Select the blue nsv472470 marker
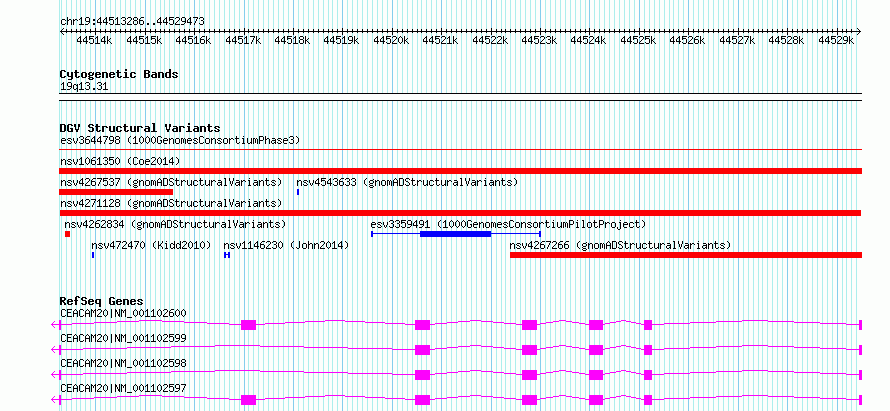Image resolution: width=890 pixels, height=411 pixels. coord(93,255)
